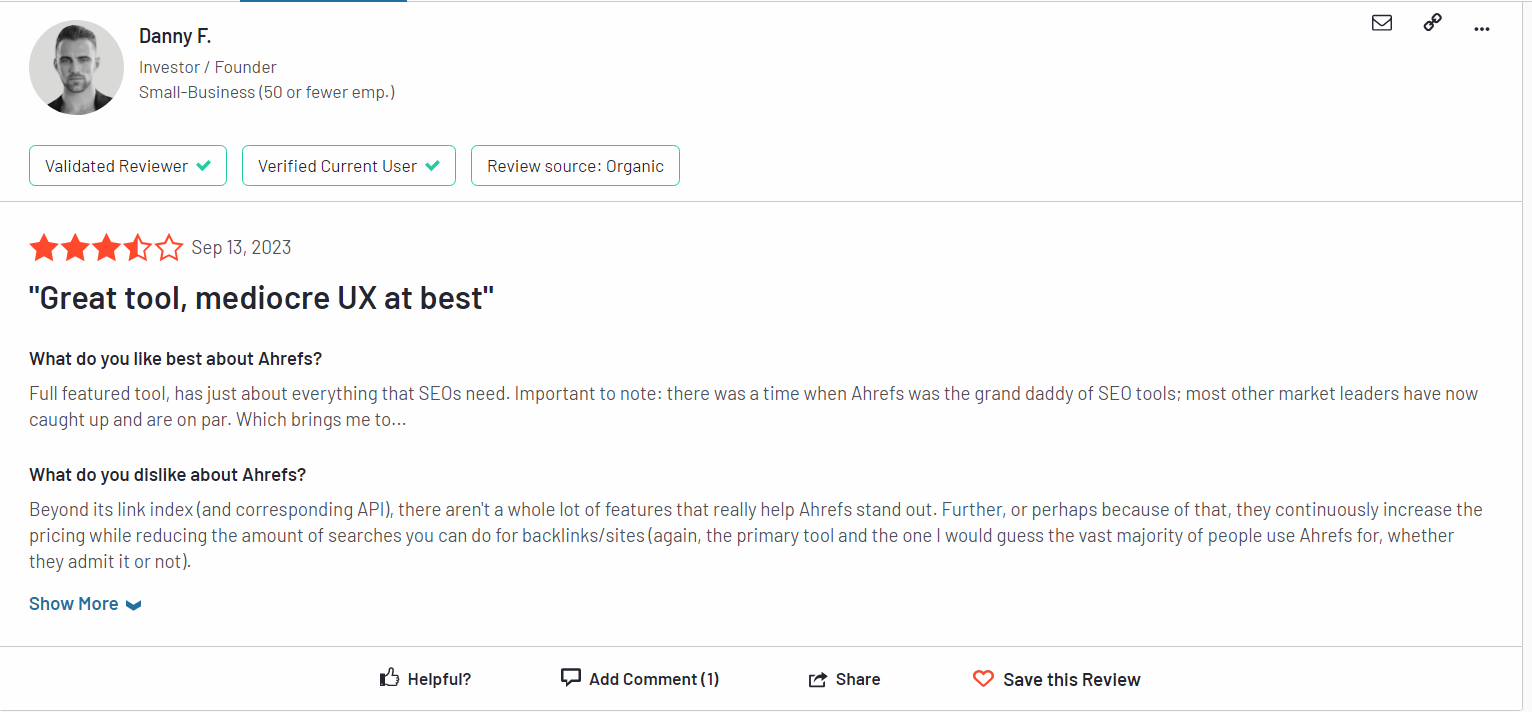Image resolution: width=1532 pixels, height=712 pixels.
Task: Click the green check on Verified Current User
Action: (x=432, y=166)
